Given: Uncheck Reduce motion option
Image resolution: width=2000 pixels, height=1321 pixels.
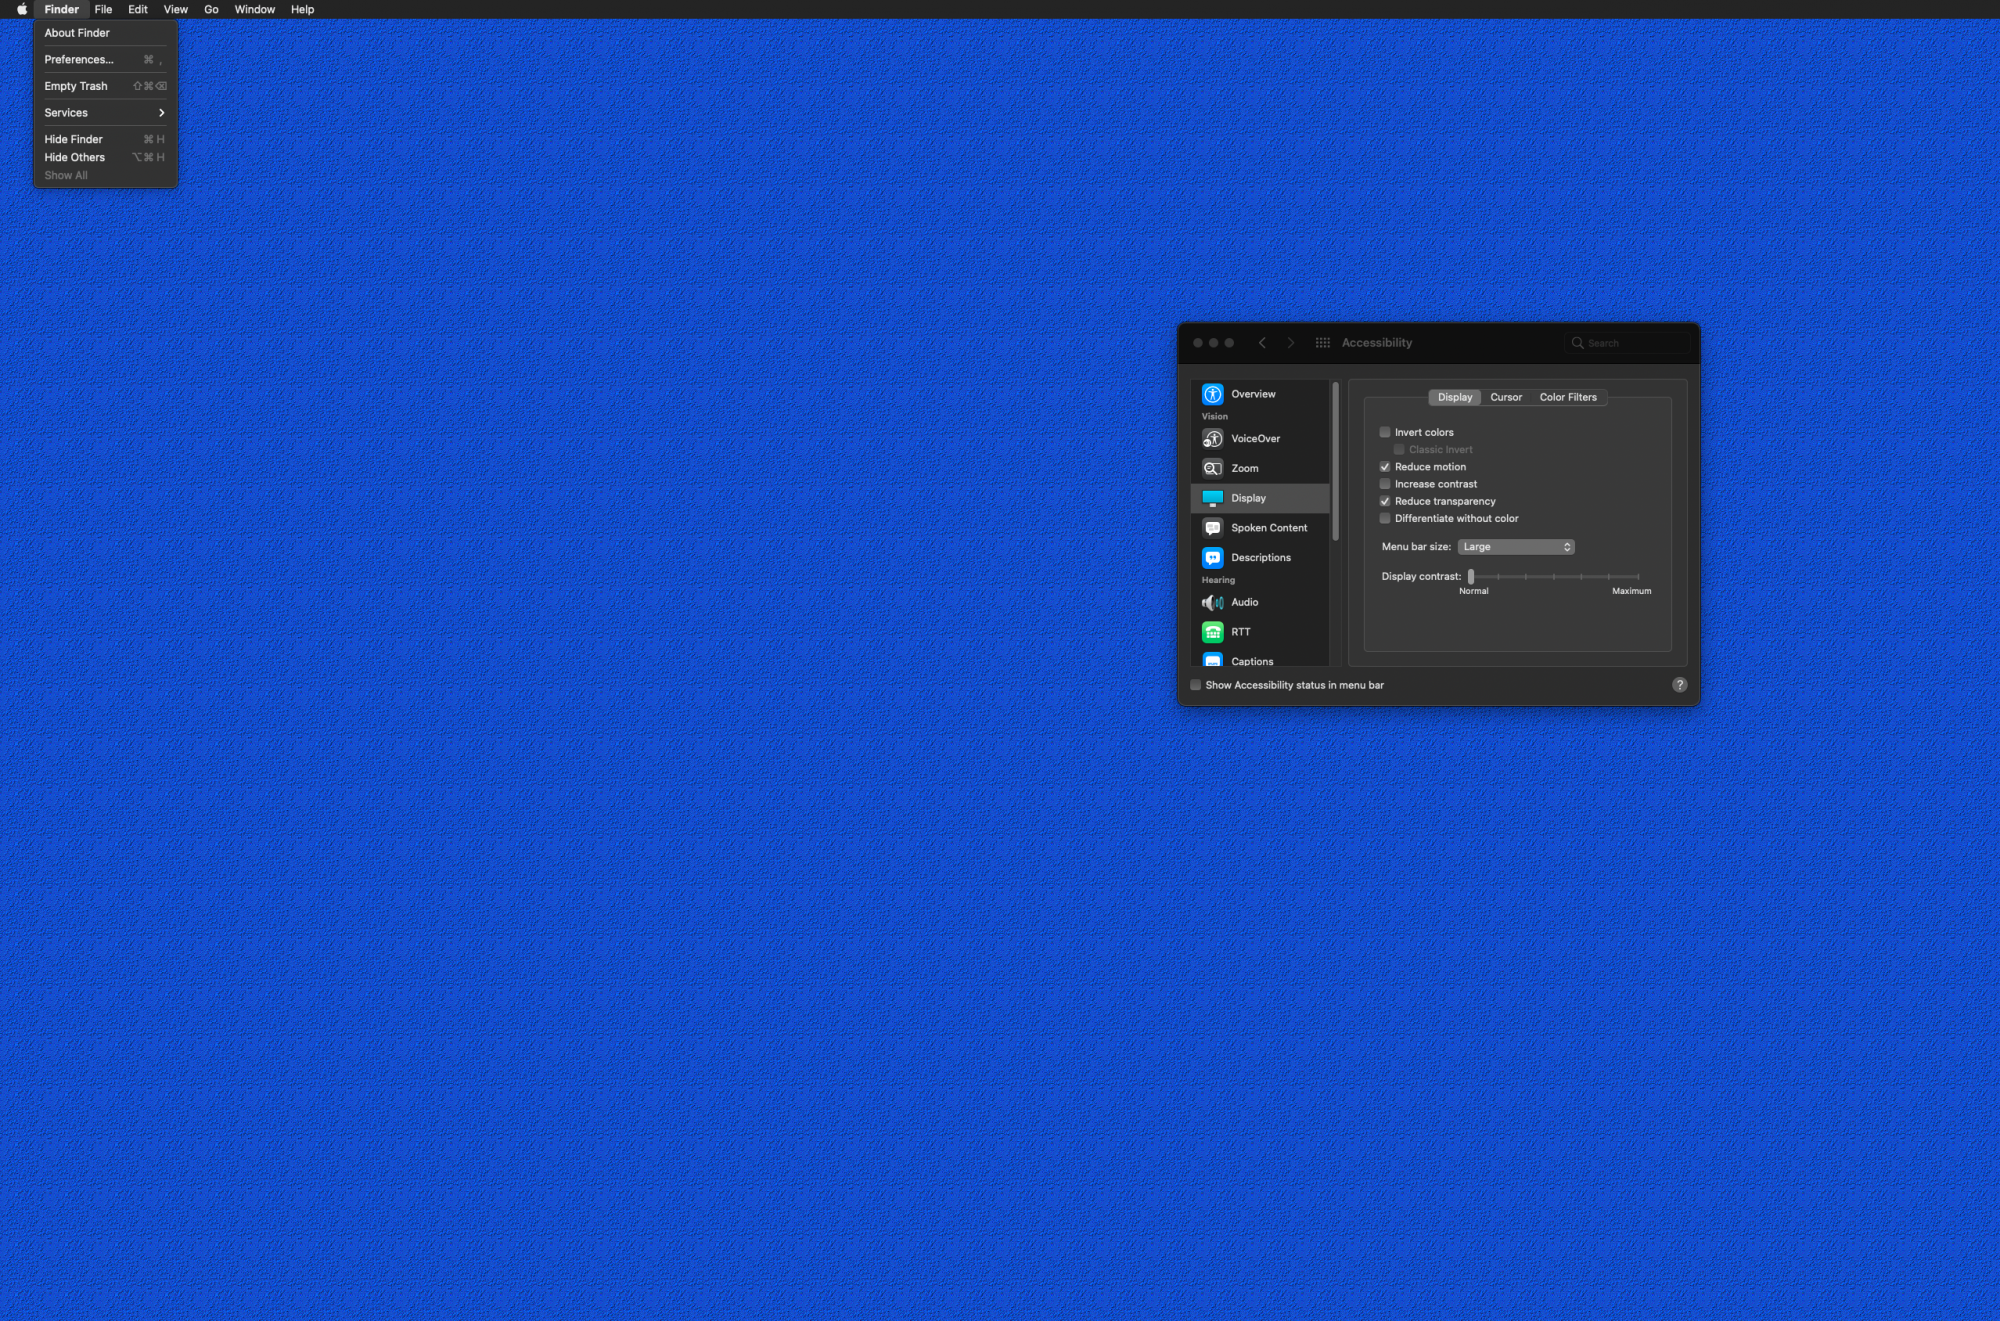Looking at the screenshot, I should click(1385, 467).
